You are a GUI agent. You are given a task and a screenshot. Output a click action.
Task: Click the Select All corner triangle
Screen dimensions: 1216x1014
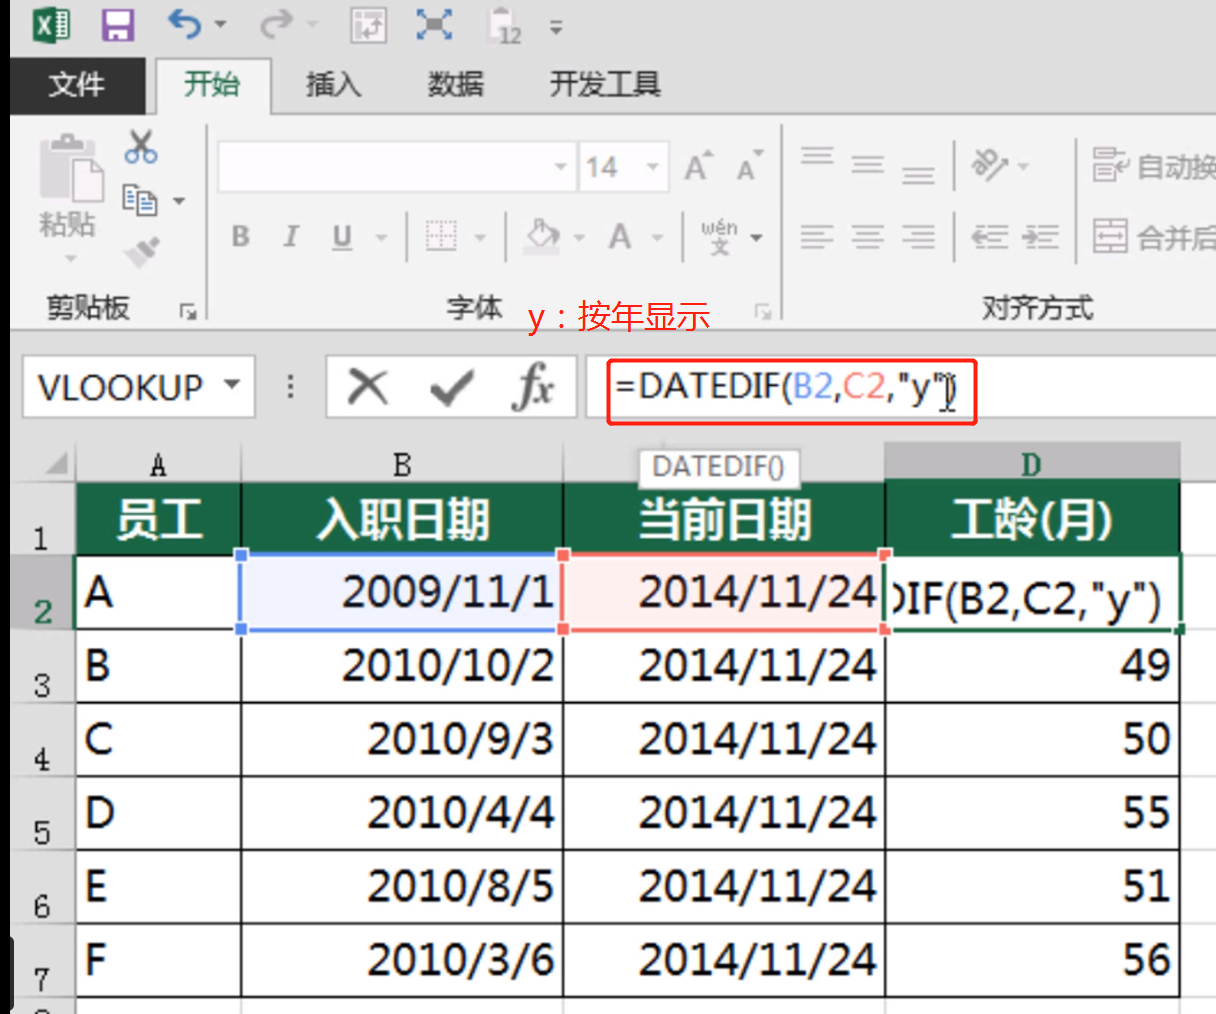point(55,463)
